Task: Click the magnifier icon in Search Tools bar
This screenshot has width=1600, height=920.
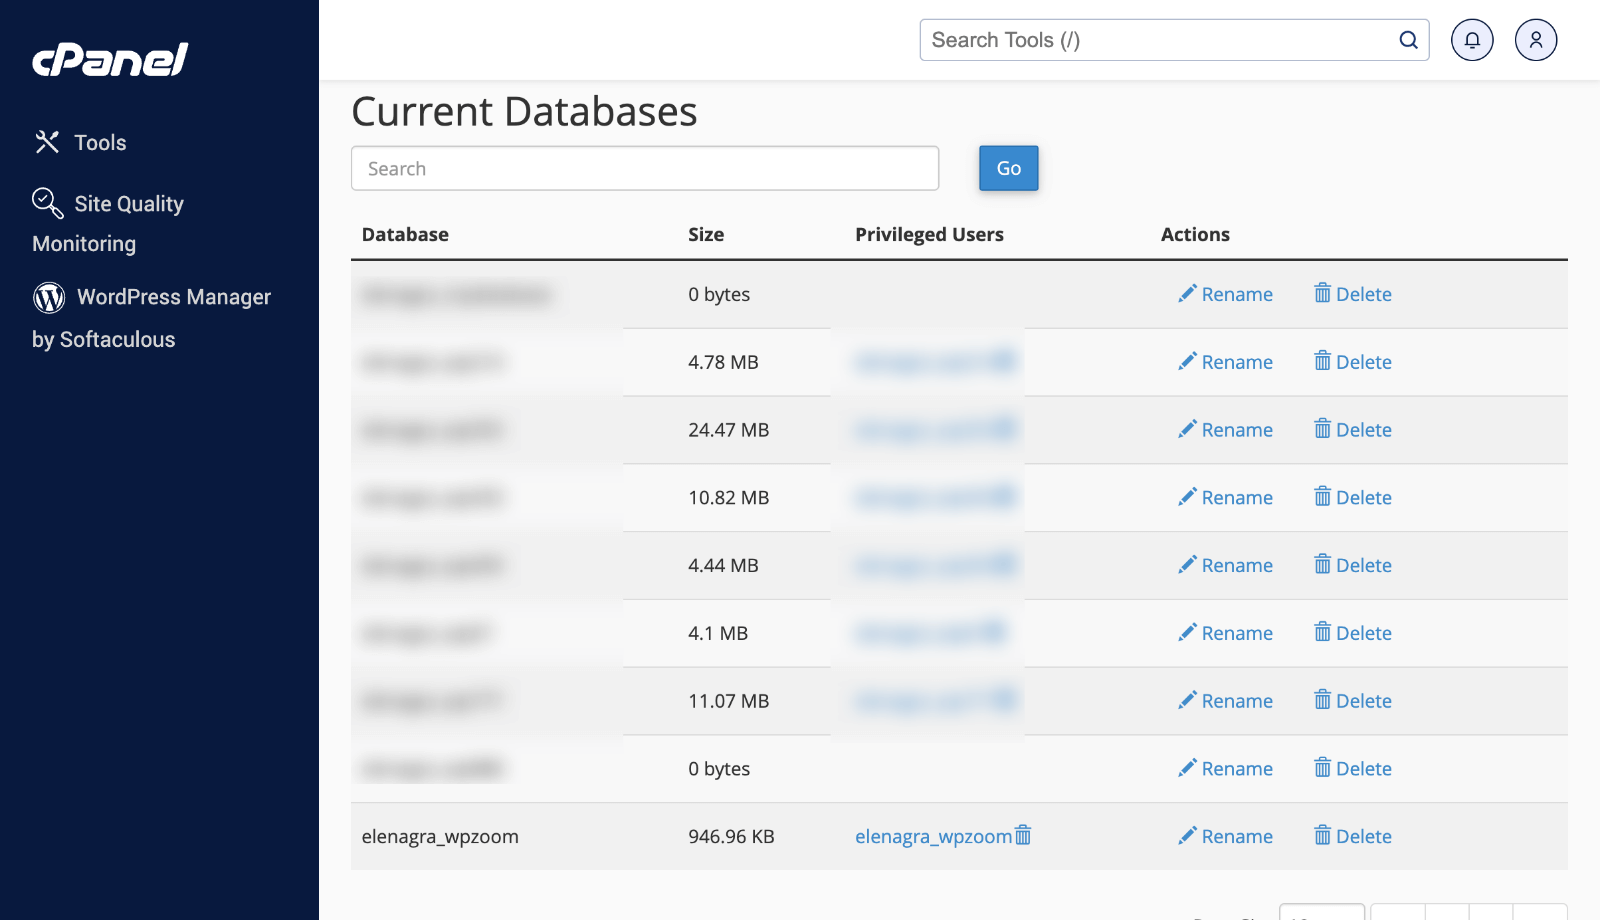Action: point(1408,40)
